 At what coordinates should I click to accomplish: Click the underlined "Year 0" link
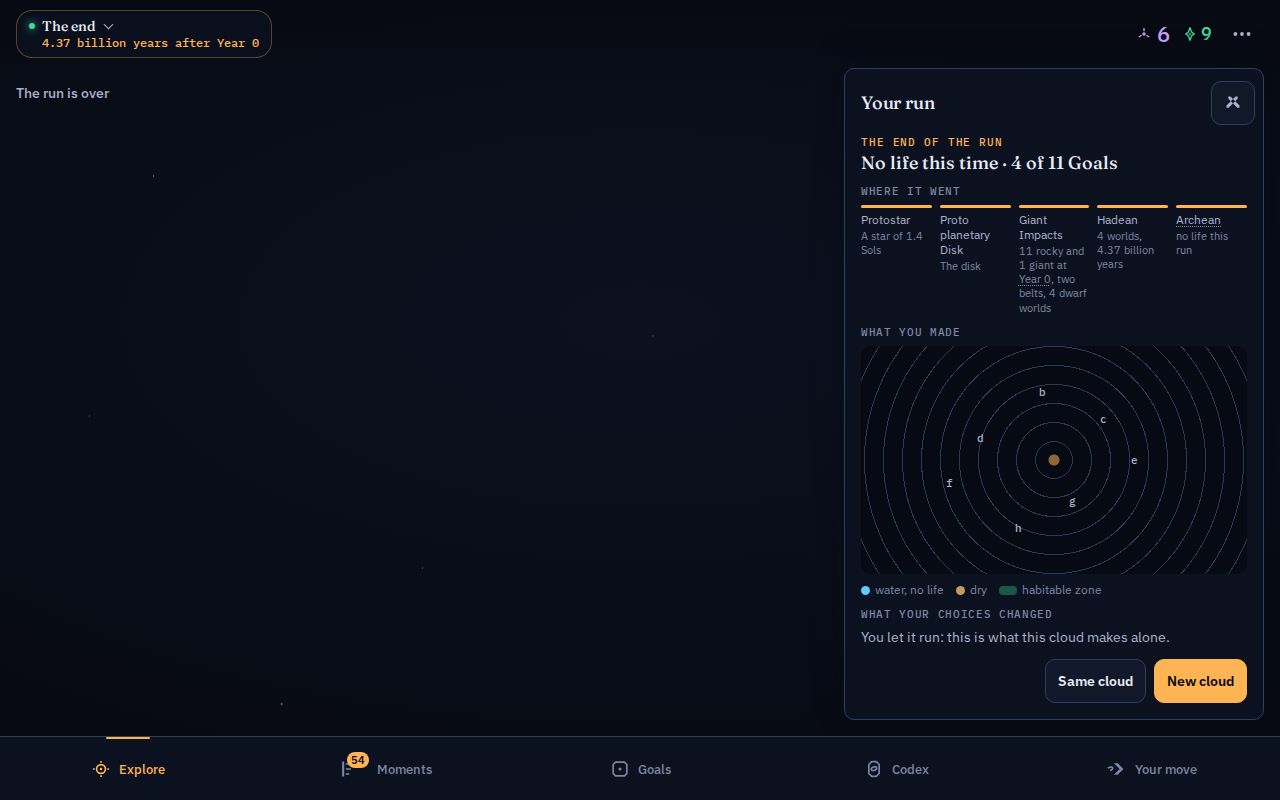(1035, 279)
